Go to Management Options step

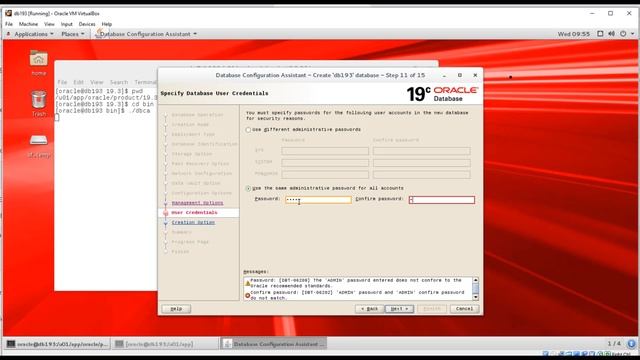coord(198,203)
